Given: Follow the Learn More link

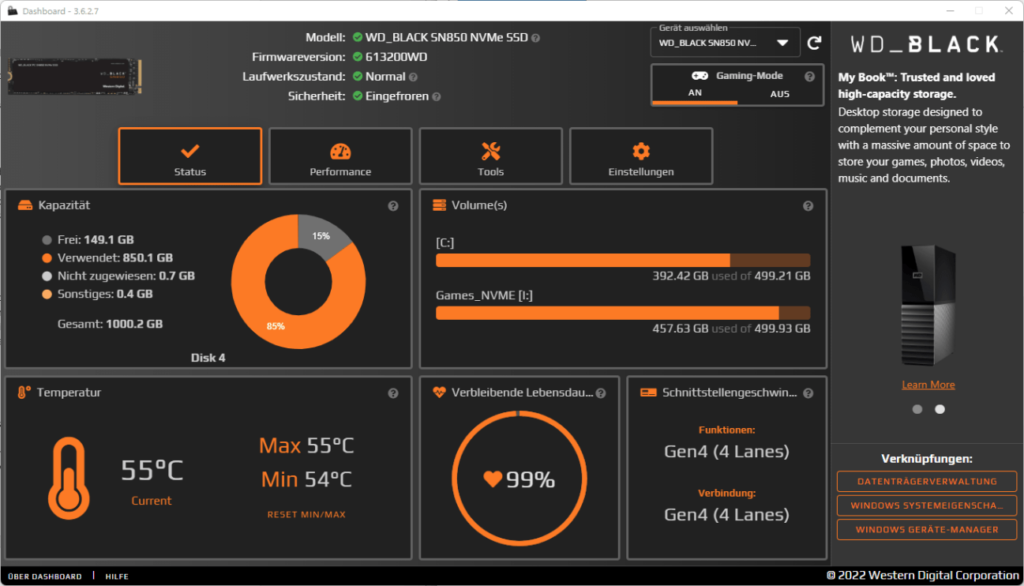Looking at the screenshot, I should pos(928,385).
